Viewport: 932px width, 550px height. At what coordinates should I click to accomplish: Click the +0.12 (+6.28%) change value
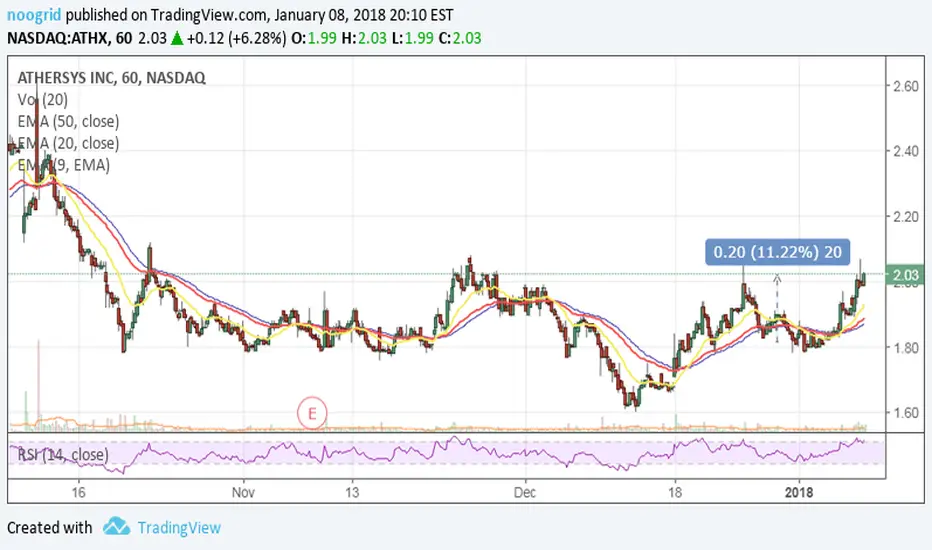click(x=237, y=39)
